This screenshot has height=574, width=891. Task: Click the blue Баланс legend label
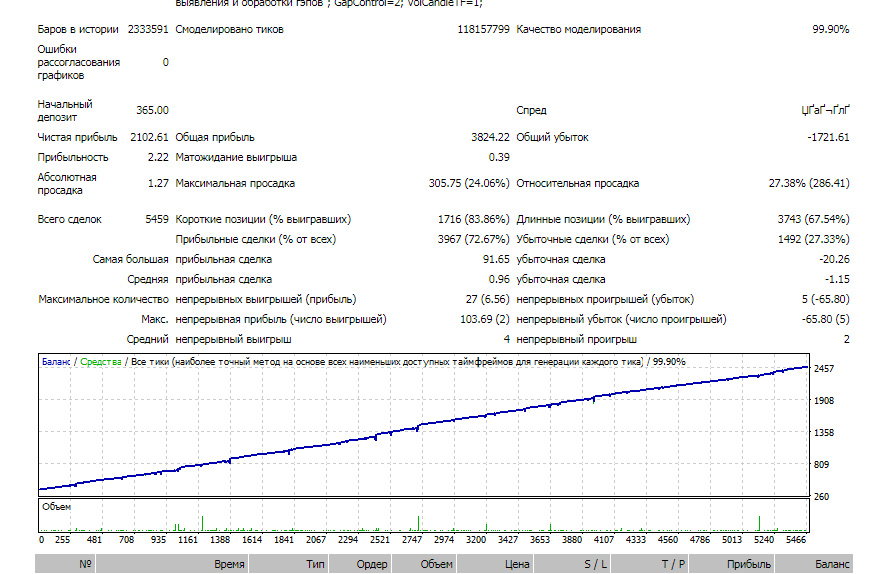[56, 361]
